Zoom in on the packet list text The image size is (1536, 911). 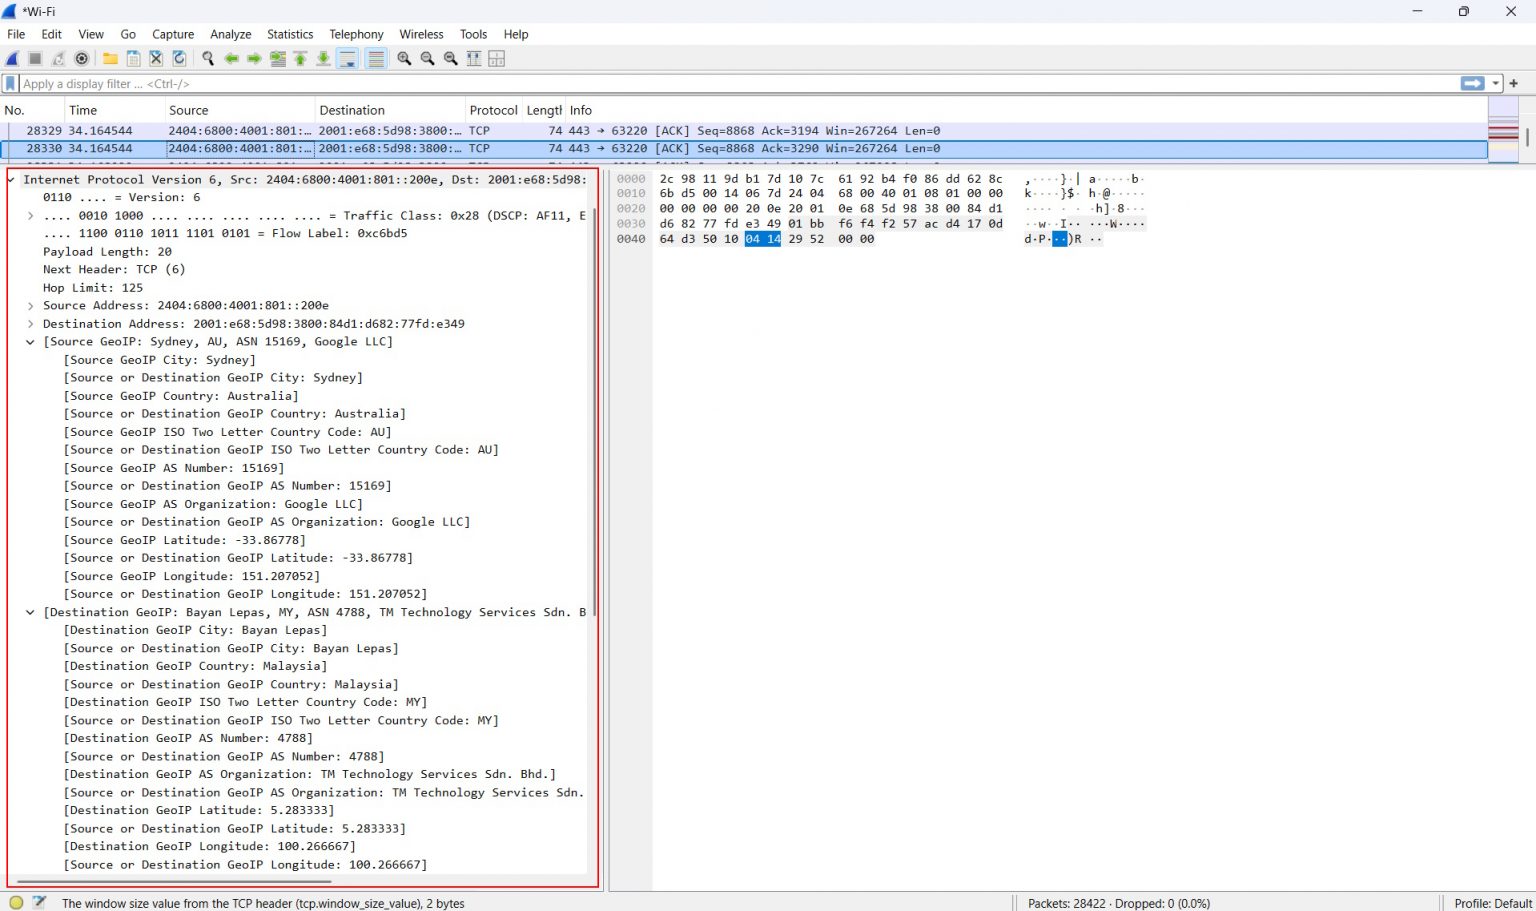coord(404,58)
